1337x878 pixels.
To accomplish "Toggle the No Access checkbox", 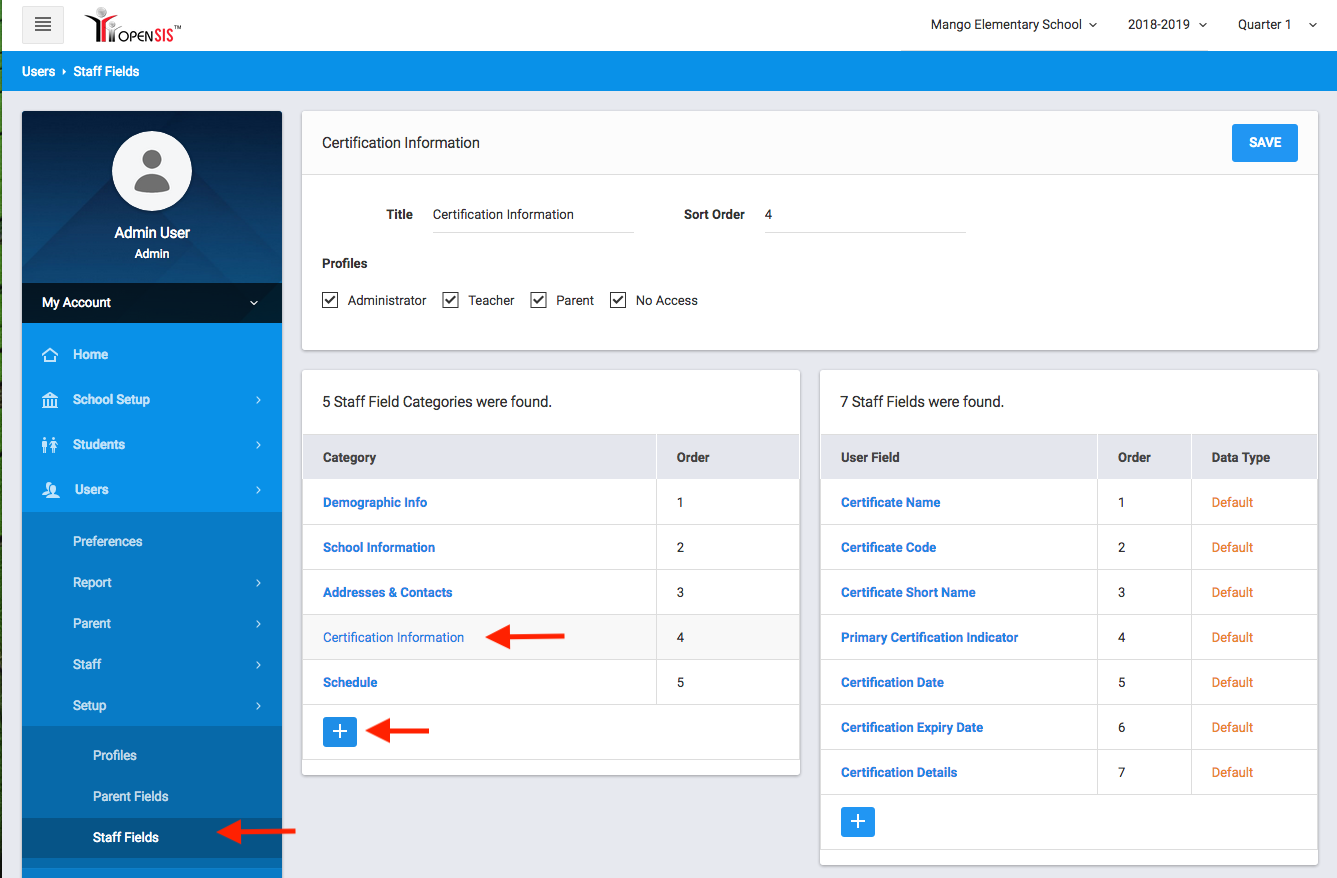I will pos(618,300).
